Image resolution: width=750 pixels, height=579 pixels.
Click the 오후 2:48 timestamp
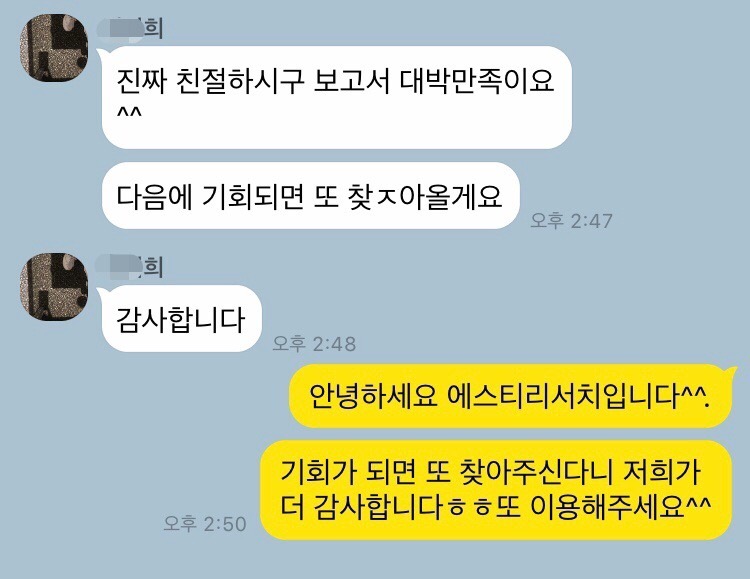point(314,343)
